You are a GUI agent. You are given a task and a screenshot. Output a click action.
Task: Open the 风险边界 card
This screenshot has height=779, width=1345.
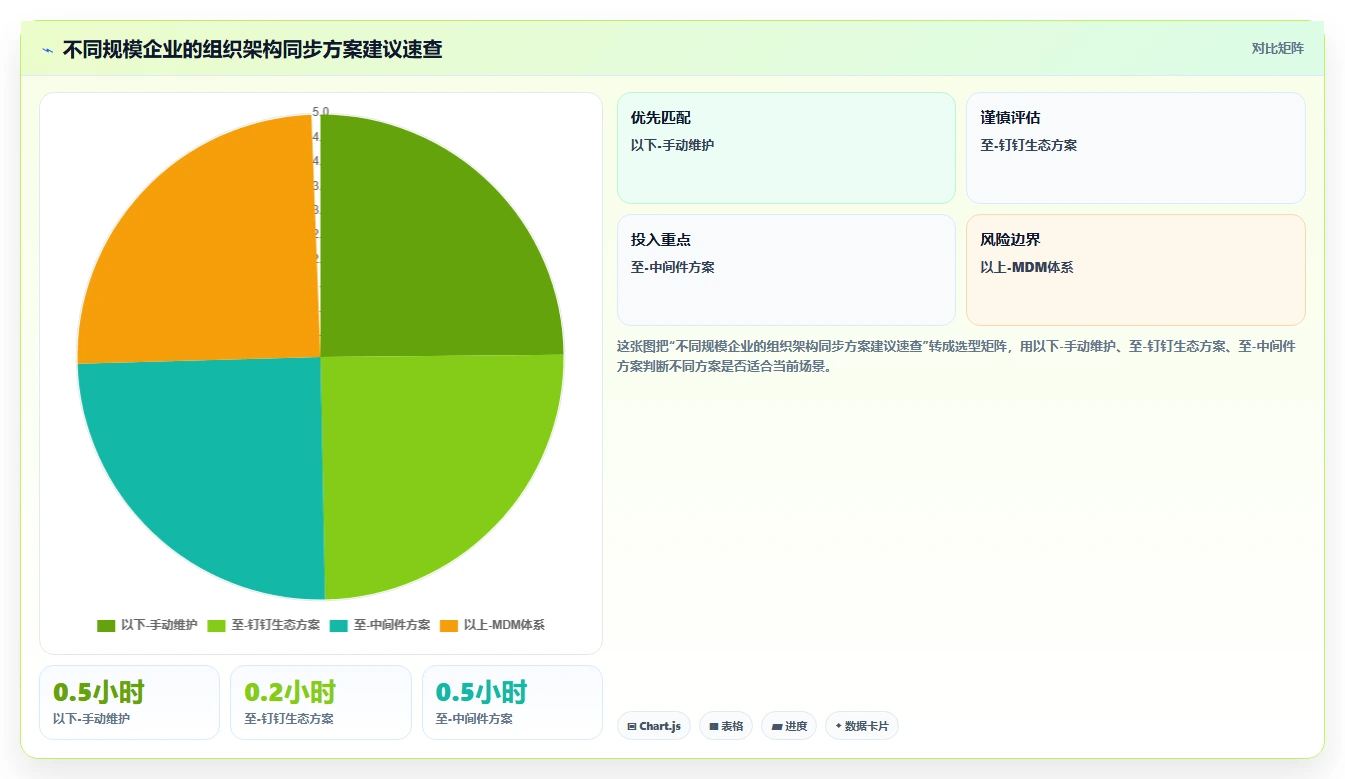tap(1135, 270)
